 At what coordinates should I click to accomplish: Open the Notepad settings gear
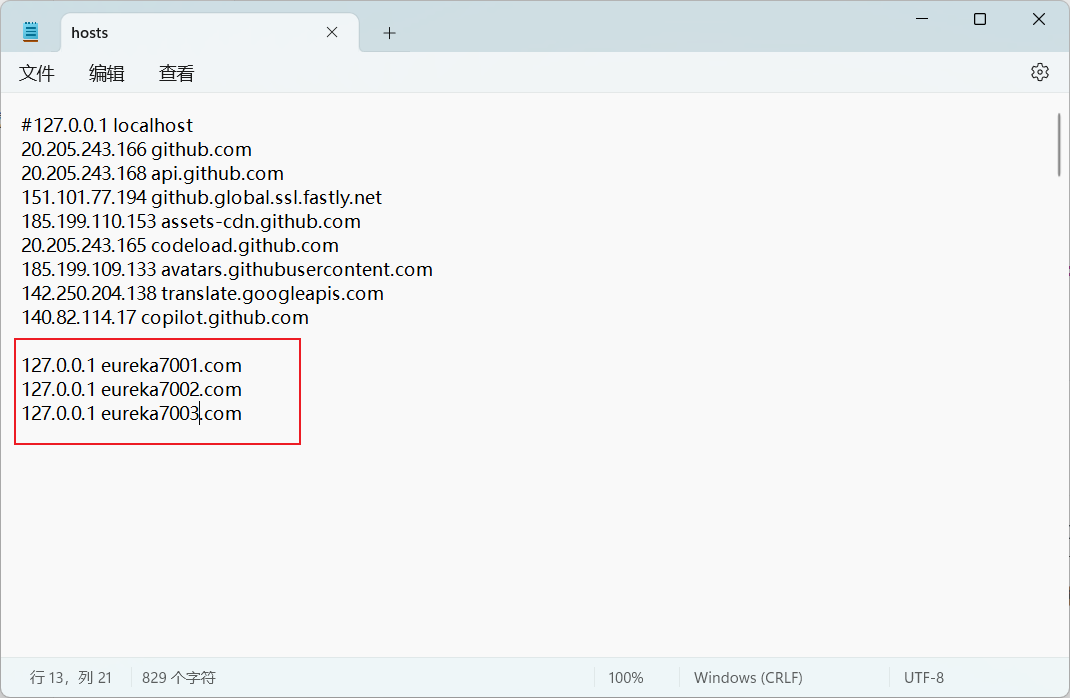[x=1040, y=72]
